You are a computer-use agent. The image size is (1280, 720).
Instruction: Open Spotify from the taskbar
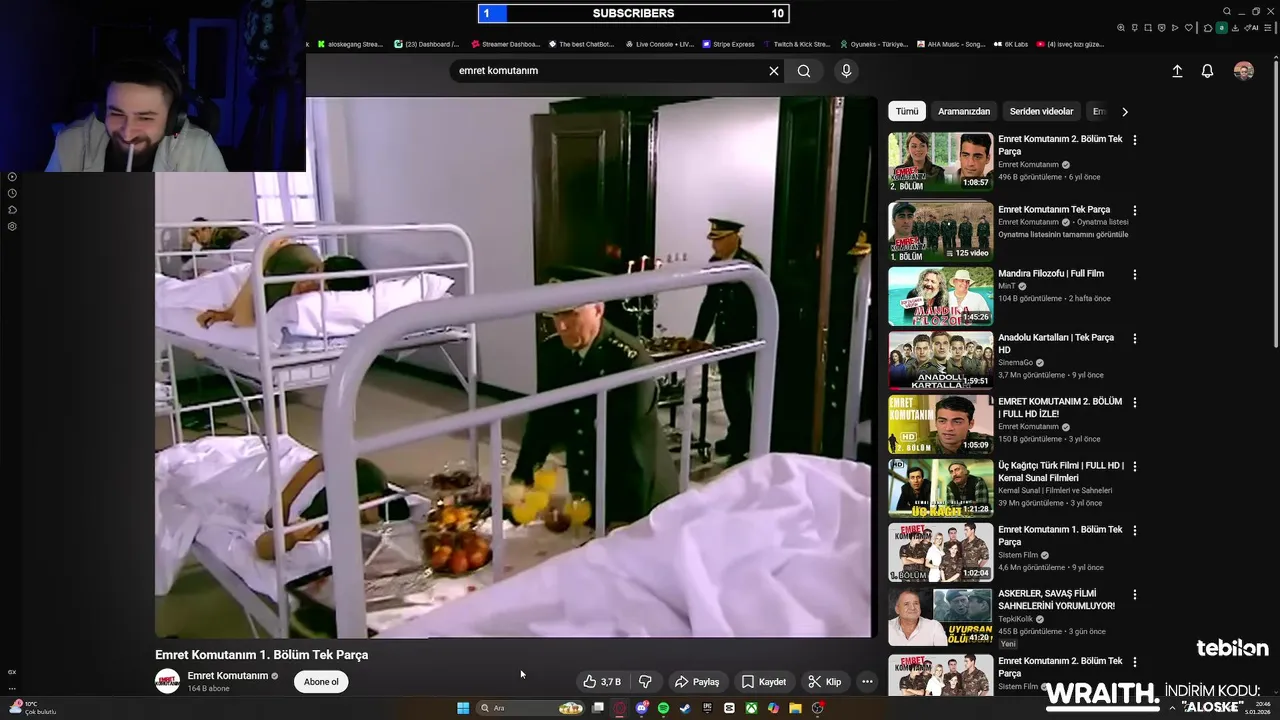click(663, 708)
